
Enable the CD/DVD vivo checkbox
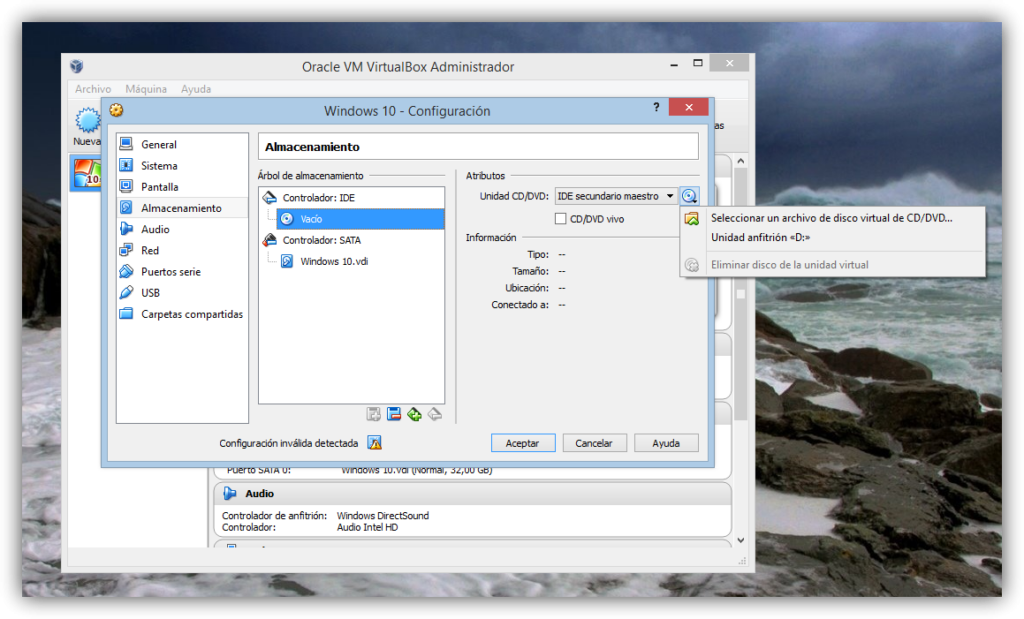tap(561, 218)
